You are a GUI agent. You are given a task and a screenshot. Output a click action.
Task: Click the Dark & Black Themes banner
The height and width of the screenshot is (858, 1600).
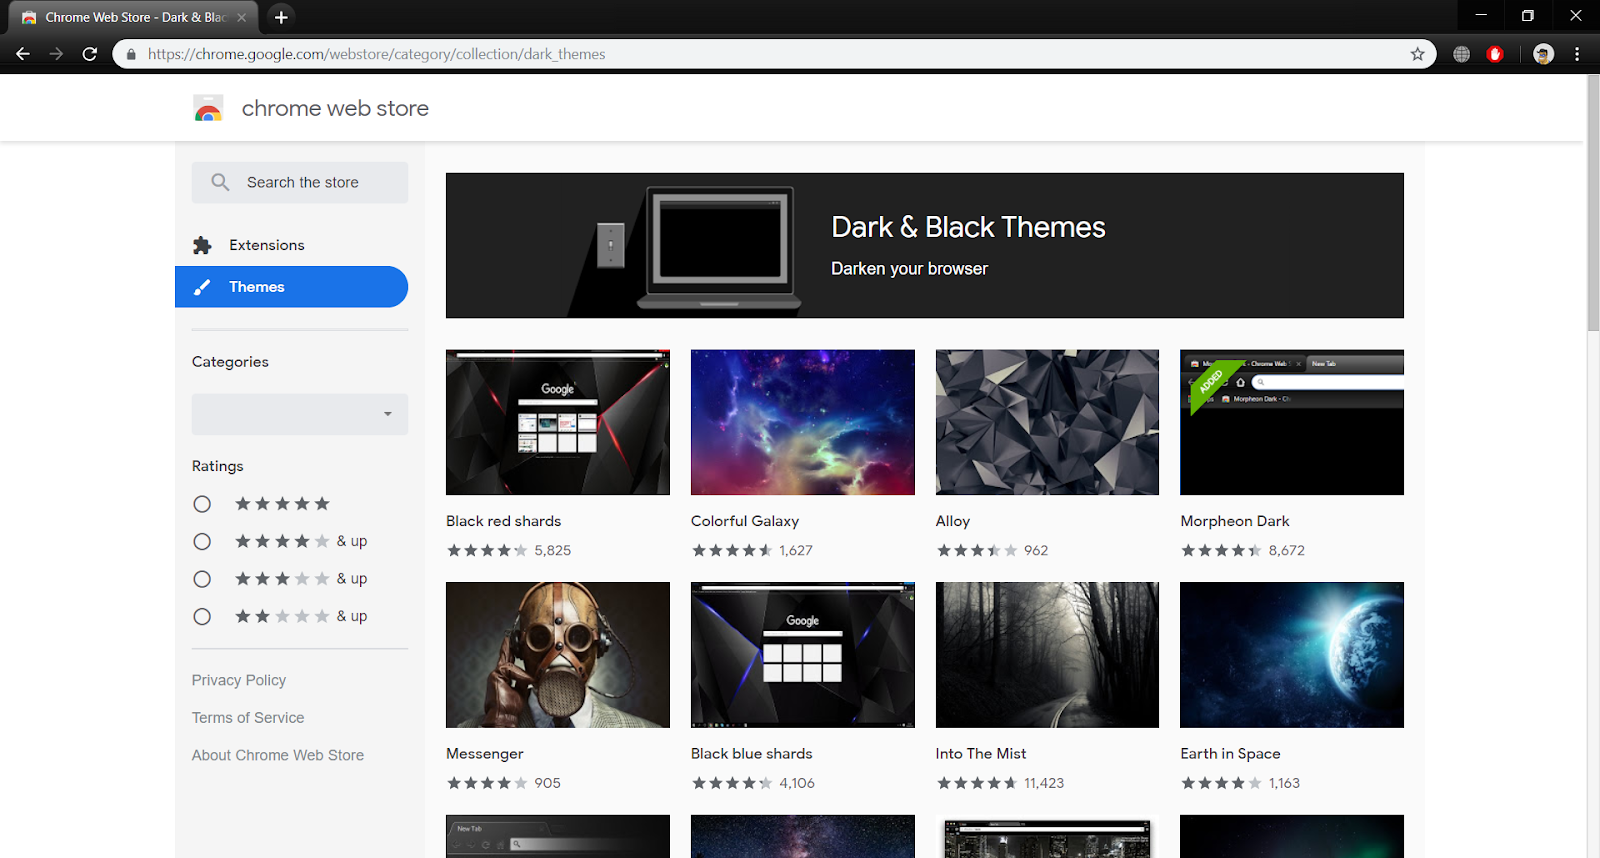point(925,245)
